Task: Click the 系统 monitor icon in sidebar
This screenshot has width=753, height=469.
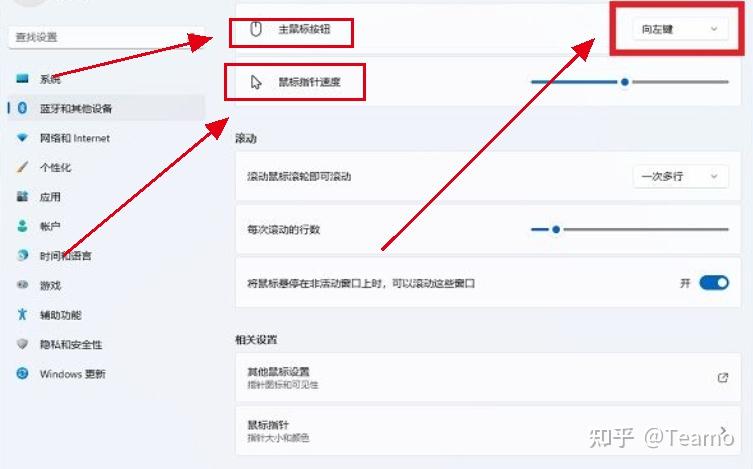Action: [22, 78]
